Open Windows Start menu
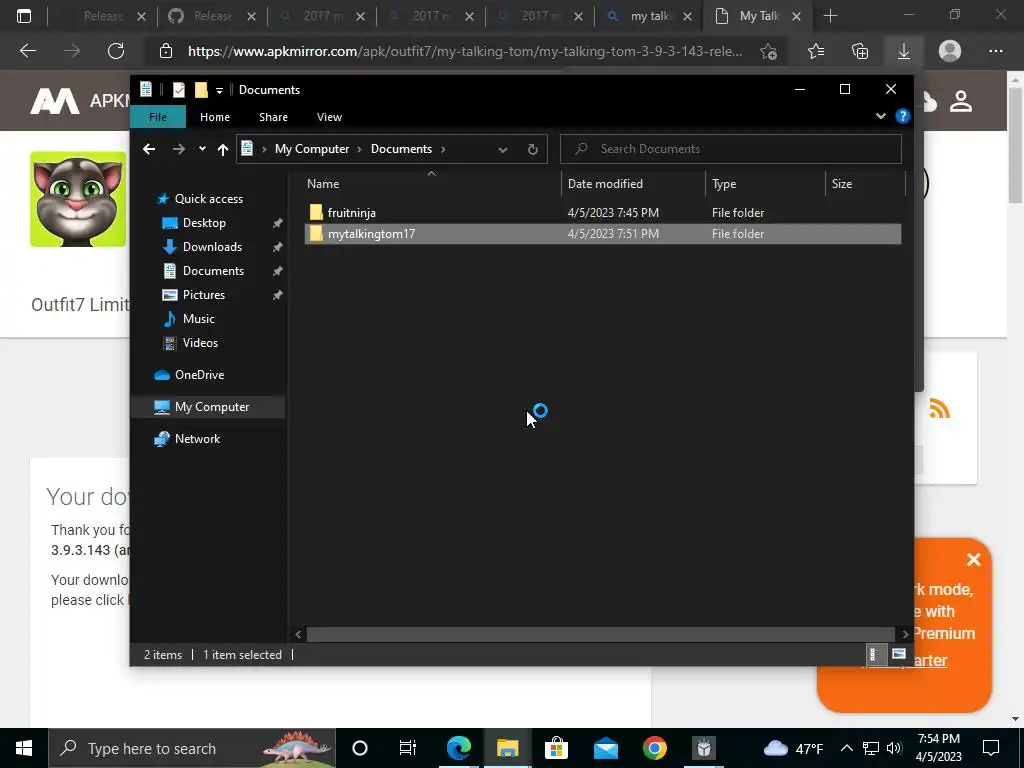Image resolution: width=1024 pixels, height=768 pixels. tap(24, 748)
